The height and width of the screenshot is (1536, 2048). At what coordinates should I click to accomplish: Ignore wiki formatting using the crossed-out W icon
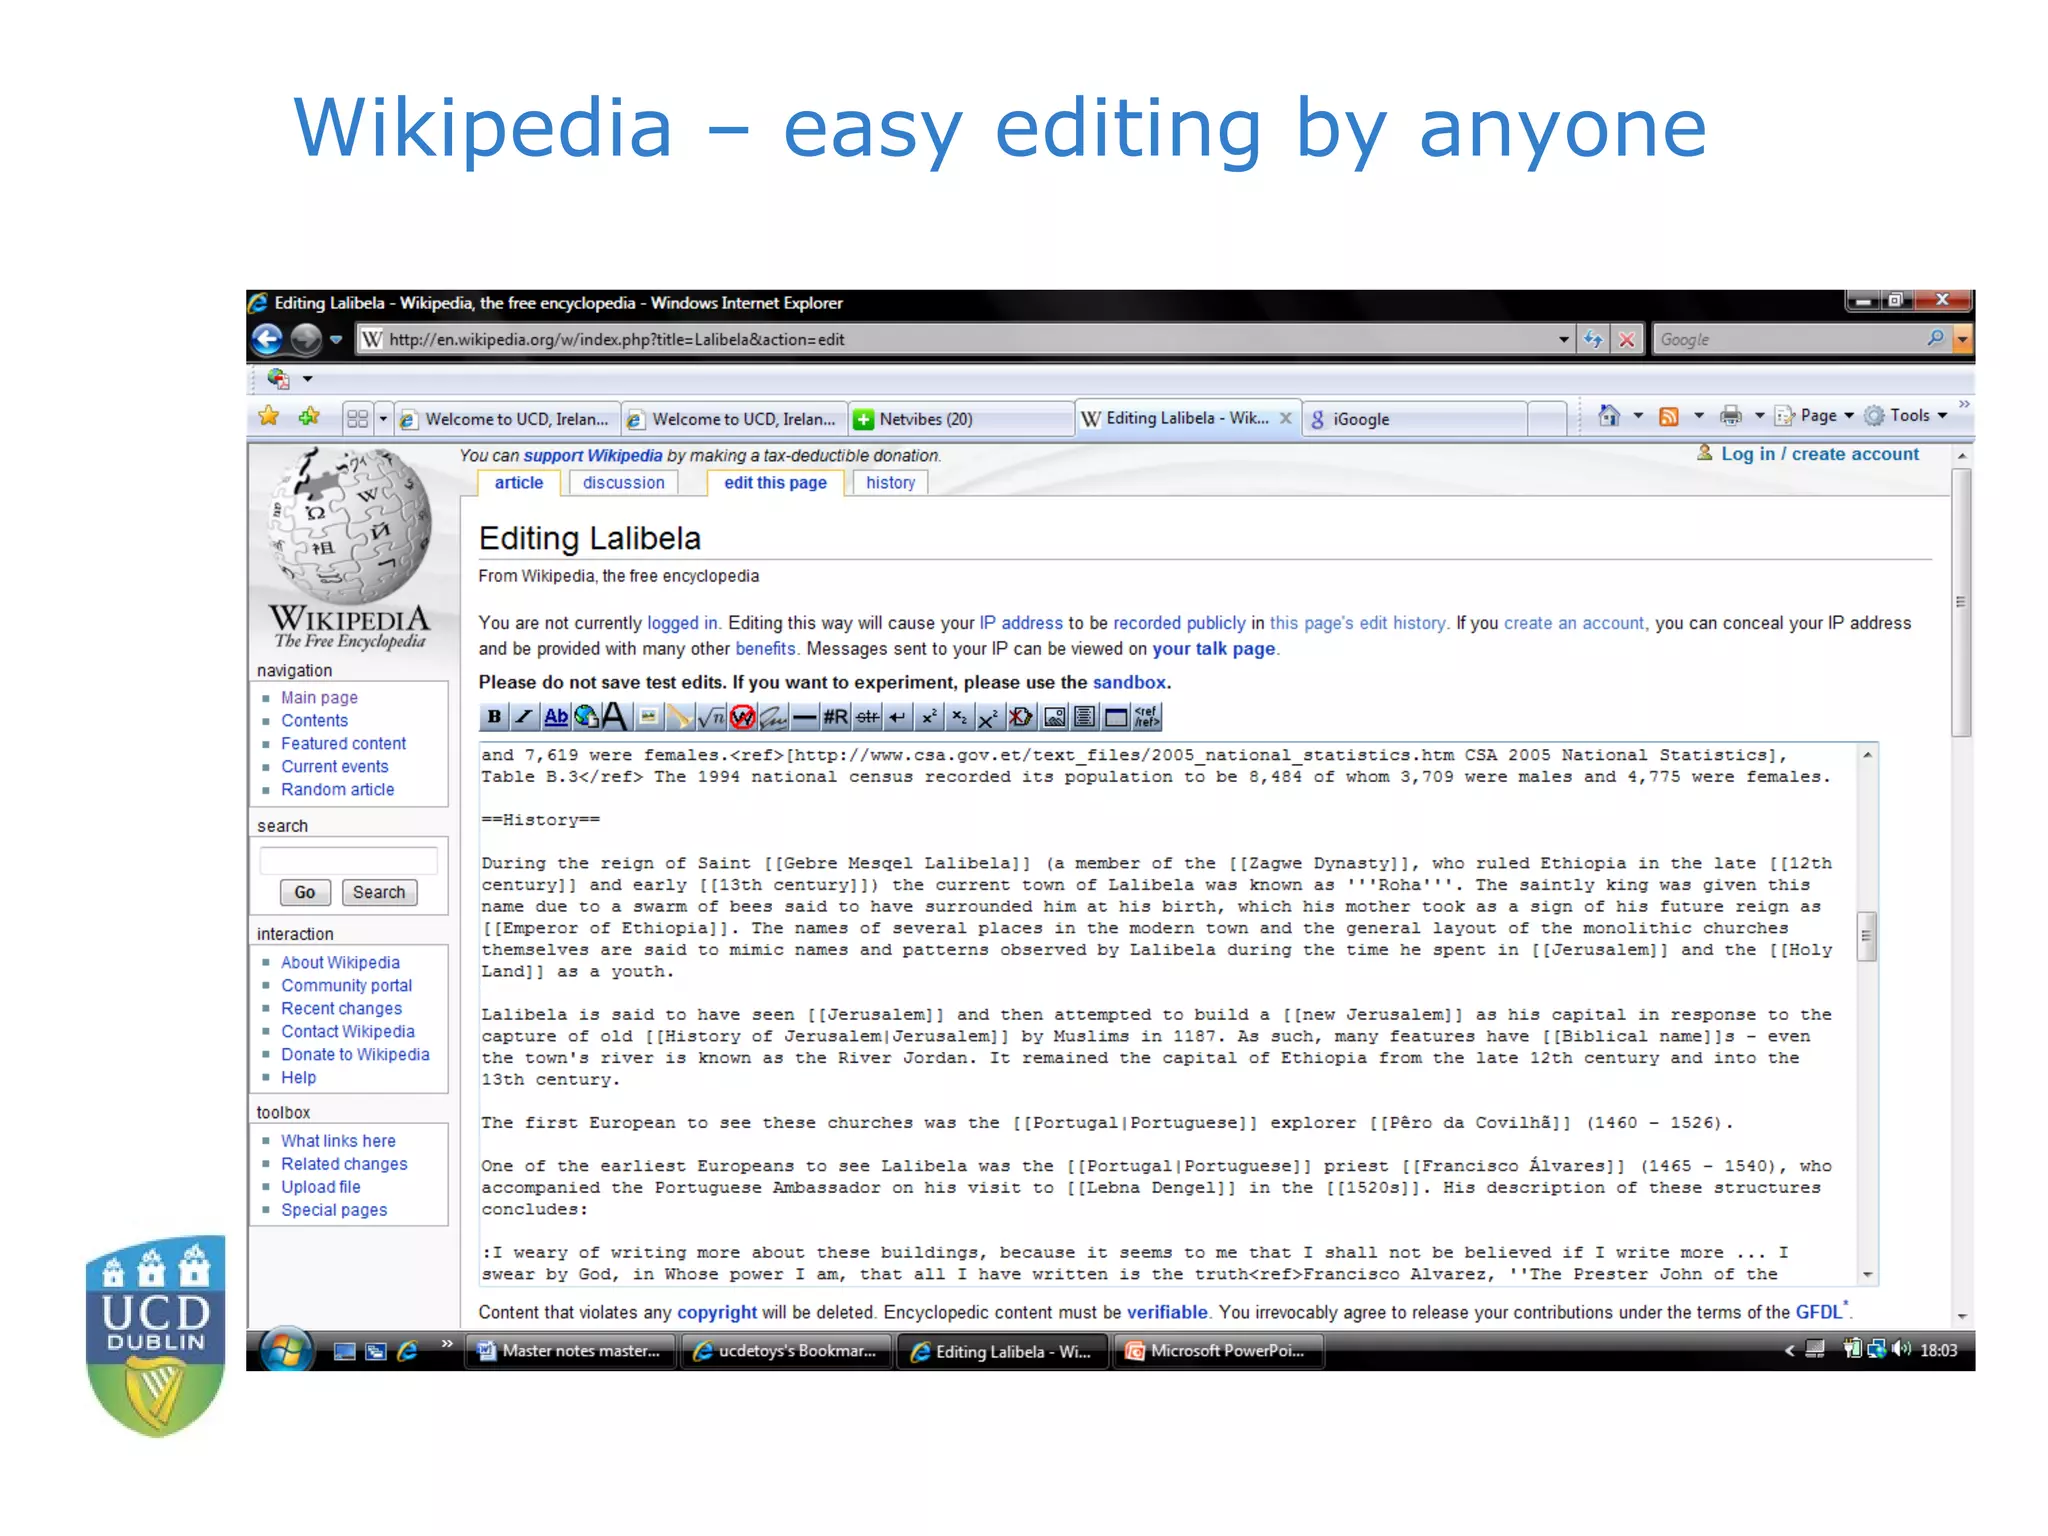click(x=742, y=716)
